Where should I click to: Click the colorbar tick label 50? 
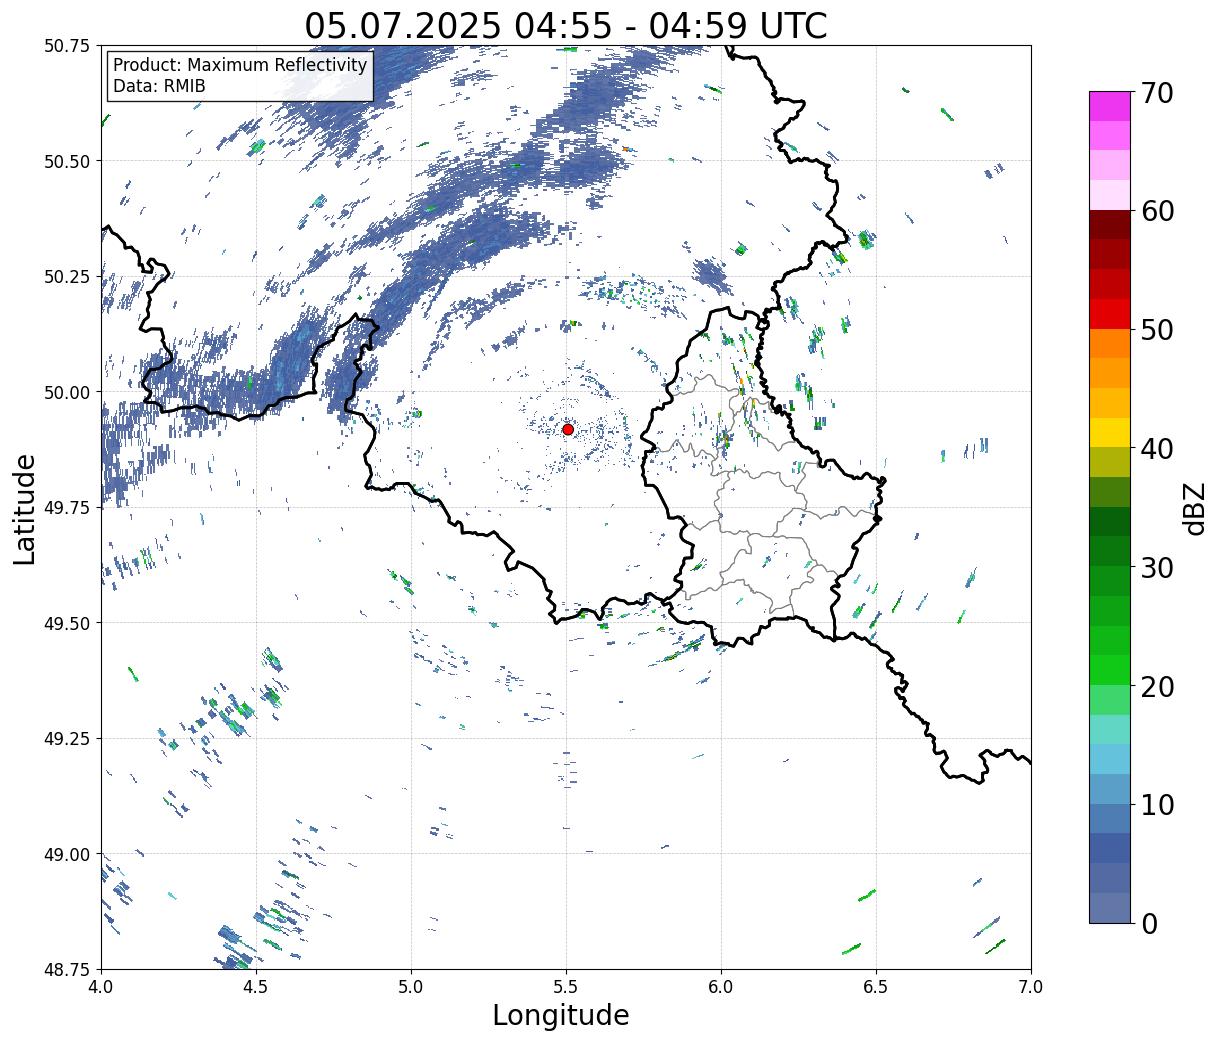1156,330
